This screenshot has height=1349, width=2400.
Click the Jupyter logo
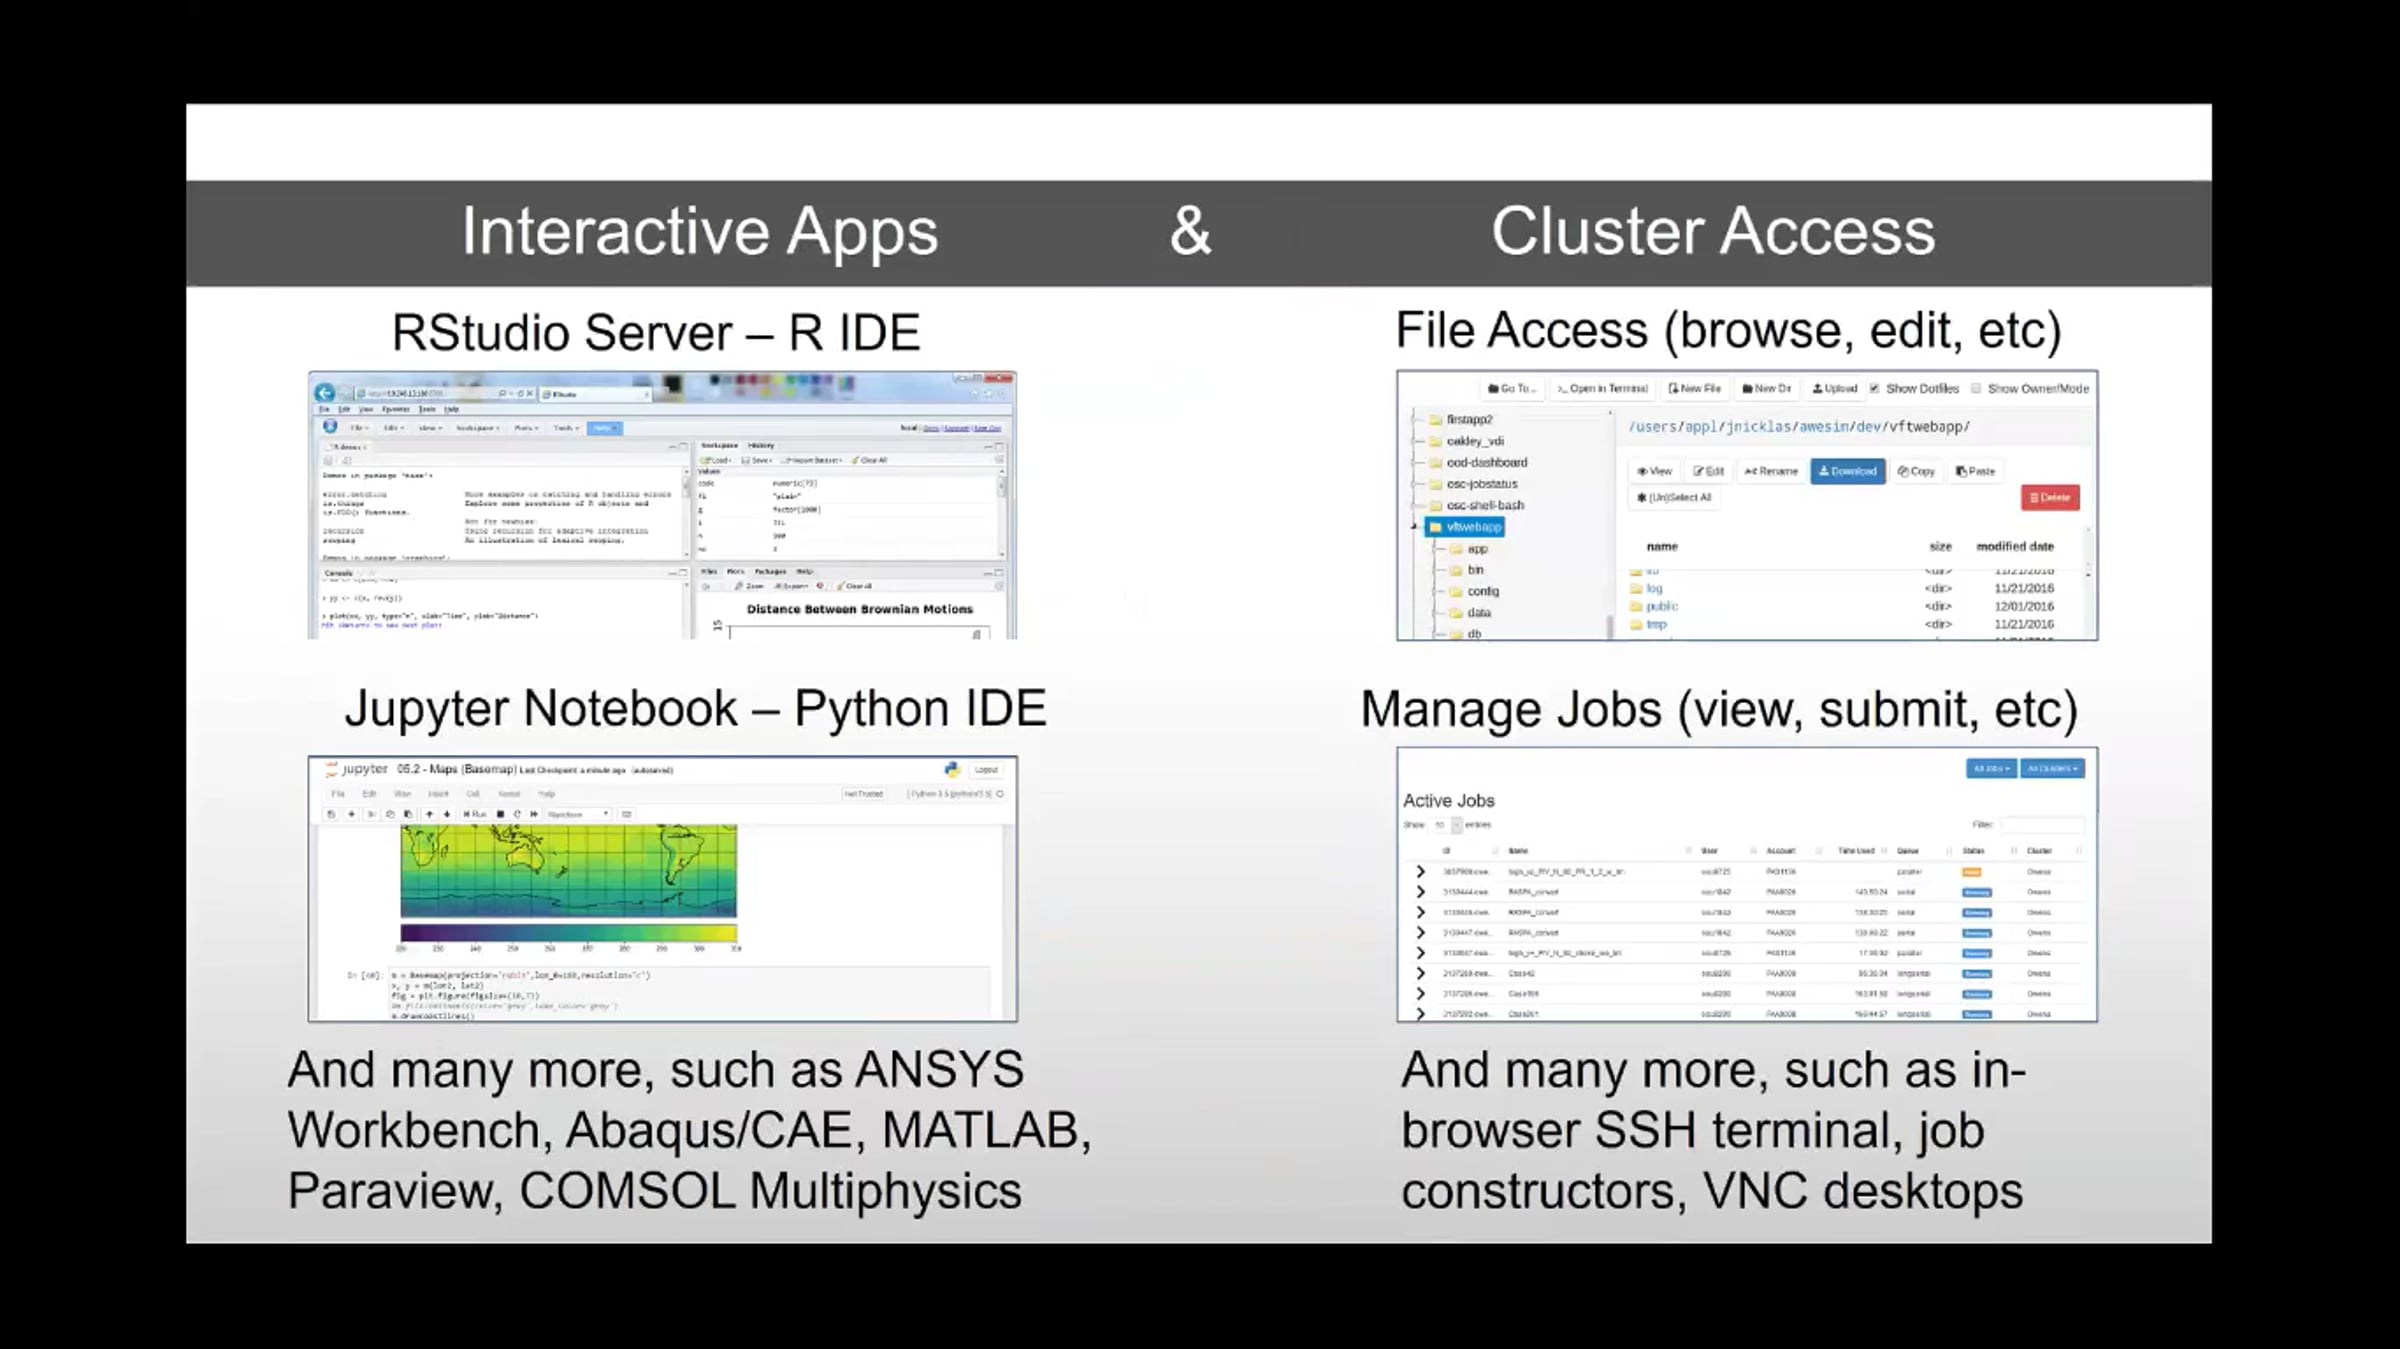356,769
